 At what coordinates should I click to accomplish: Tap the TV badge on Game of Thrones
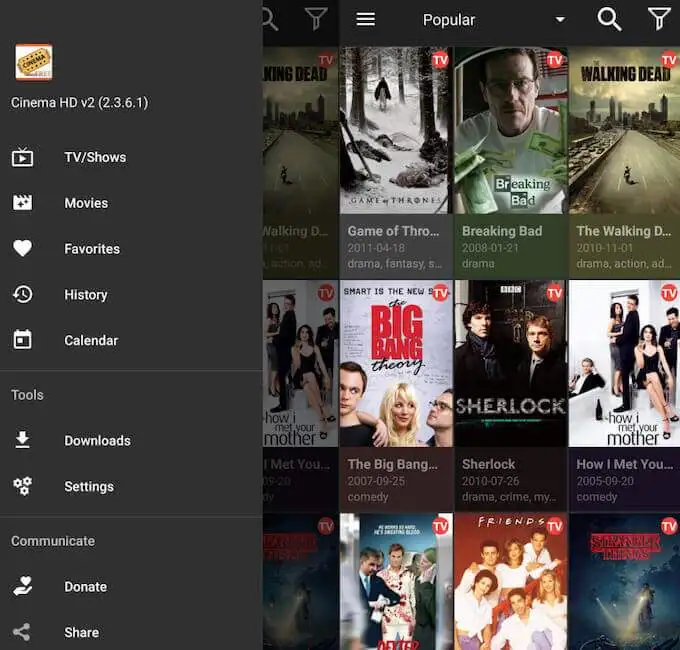440,60
